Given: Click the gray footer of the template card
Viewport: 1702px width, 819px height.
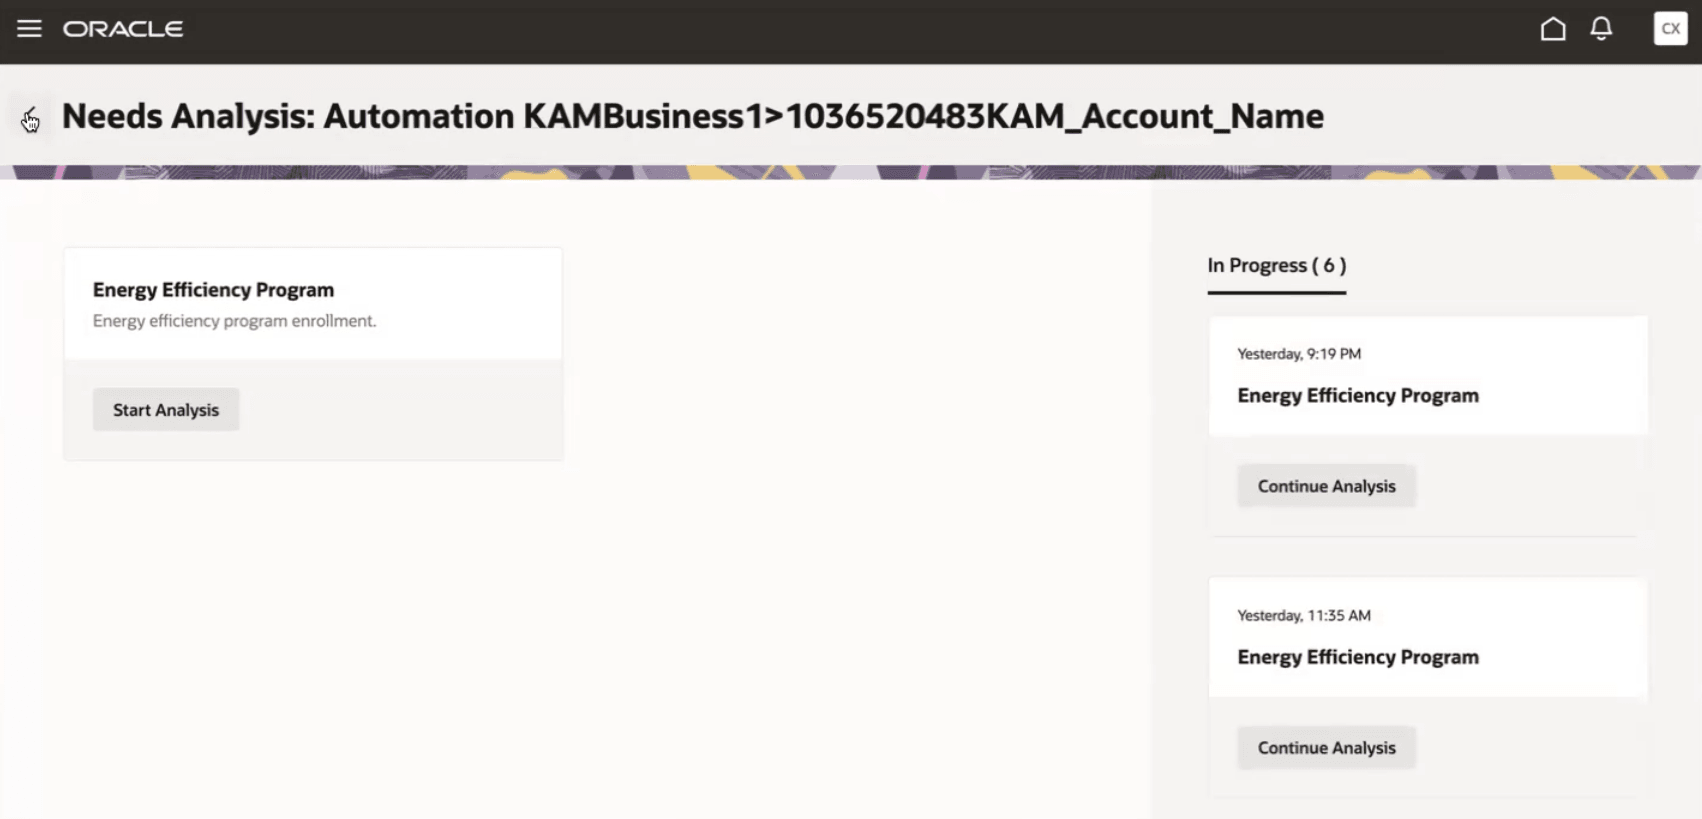Looking at the screenshot, I should click(x=313, y=410).
